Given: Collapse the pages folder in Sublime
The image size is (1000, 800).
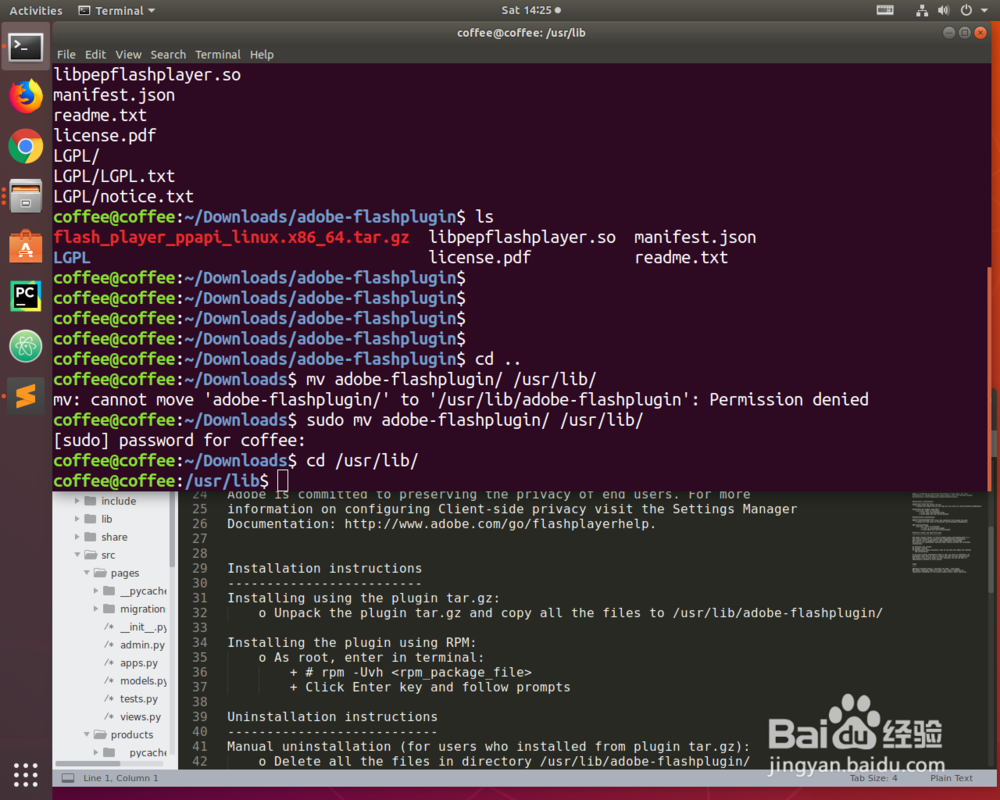Looking at the screenshot, I should (87, 572).
